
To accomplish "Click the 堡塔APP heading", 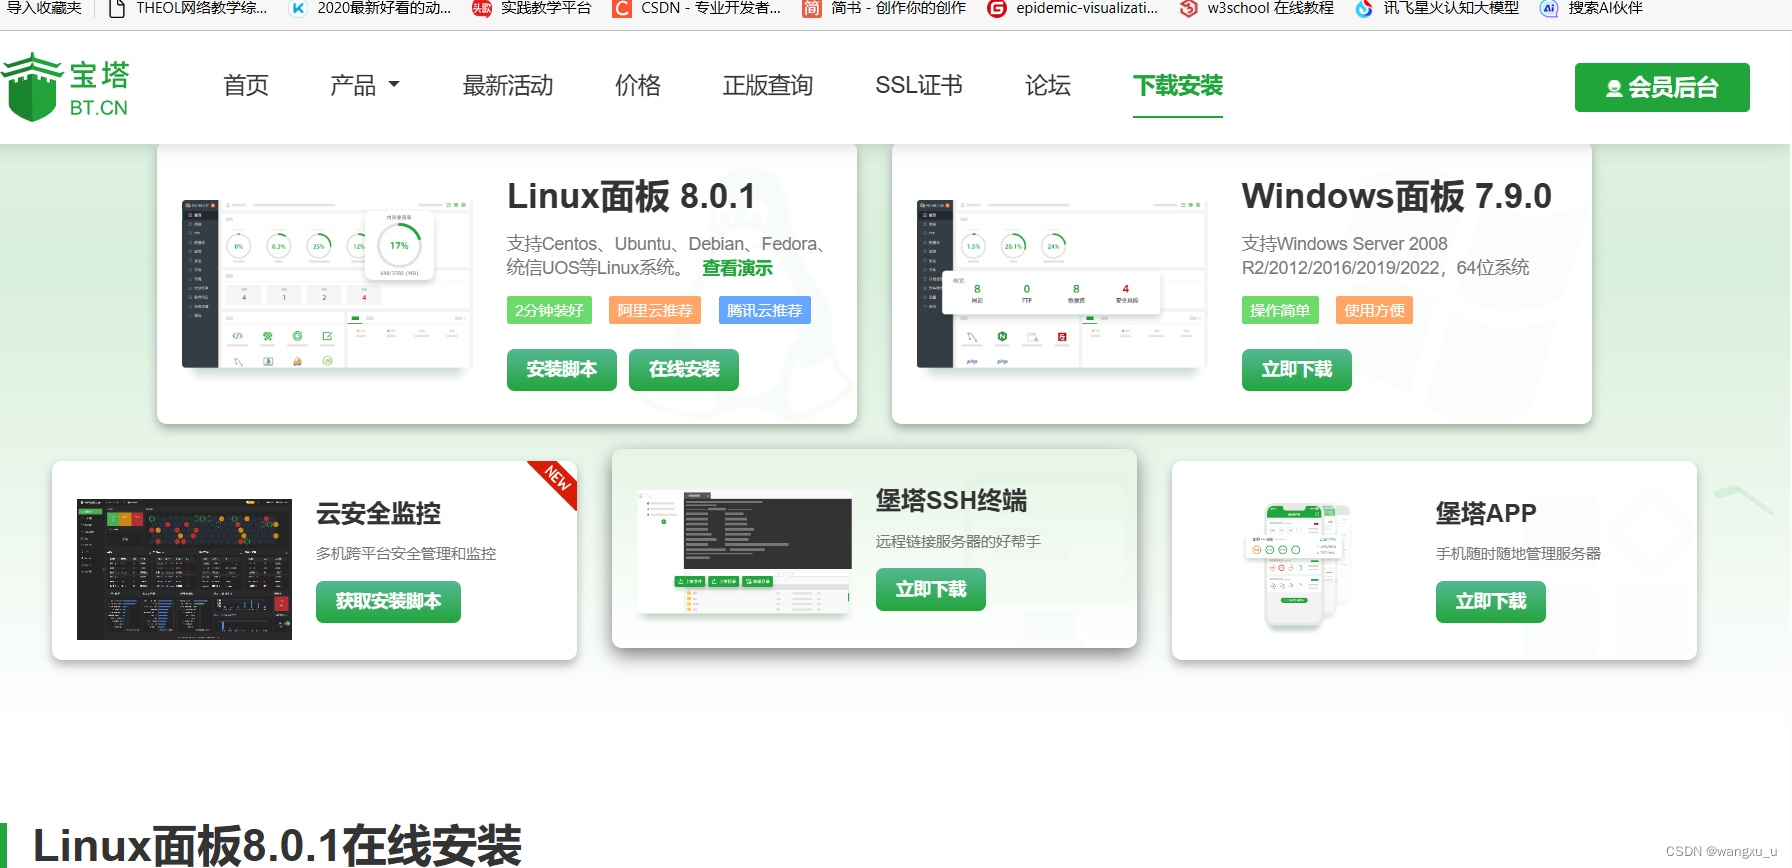I will point(1486,514).
